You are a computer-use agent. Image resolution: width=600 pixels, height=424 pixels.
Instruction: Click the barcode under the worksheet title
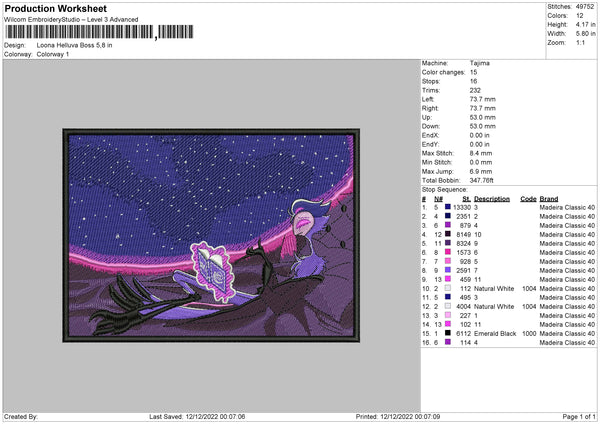(x=99, y=32)
